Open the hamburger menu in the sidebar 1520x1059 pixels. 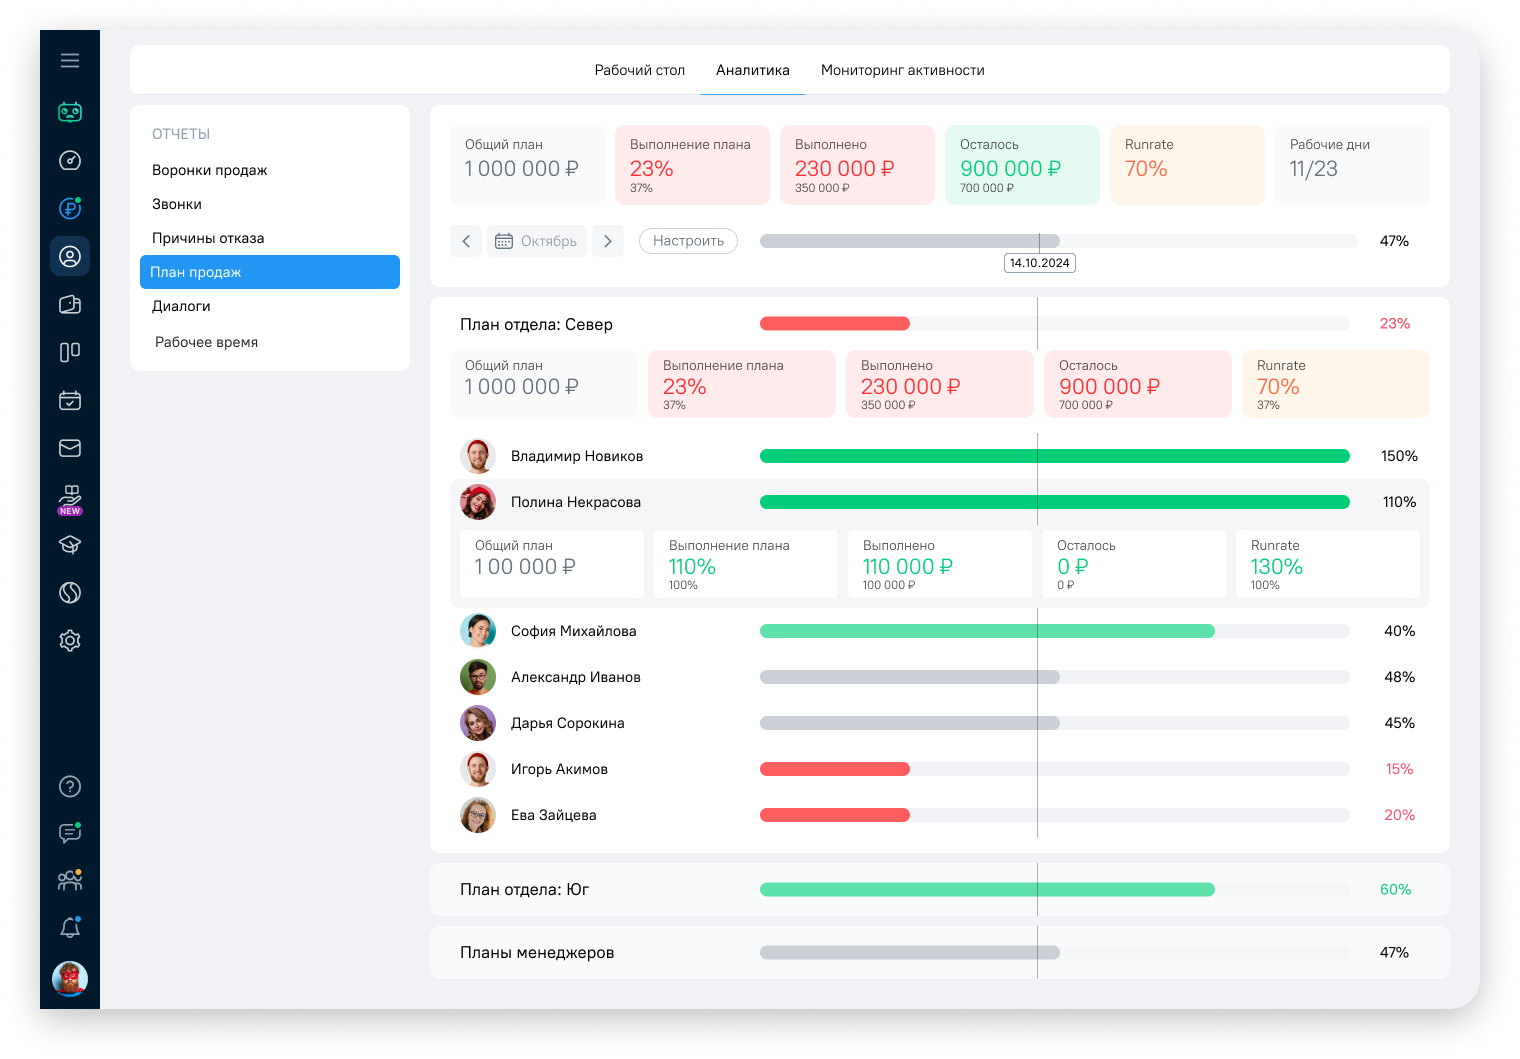(x=70, y=61)
